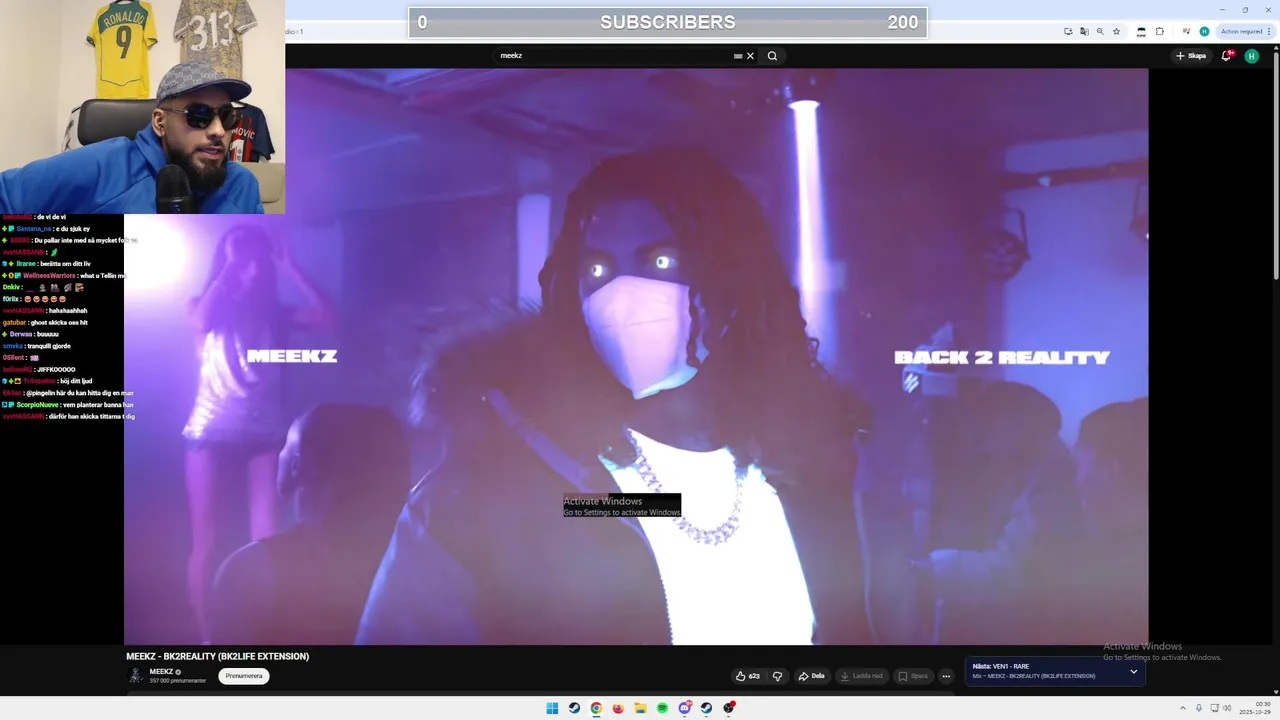Image resolution: width=1280 pixels, height=720 pixels.
Task: Like the video with thumbs up
Action: click(x=747, y=676)
